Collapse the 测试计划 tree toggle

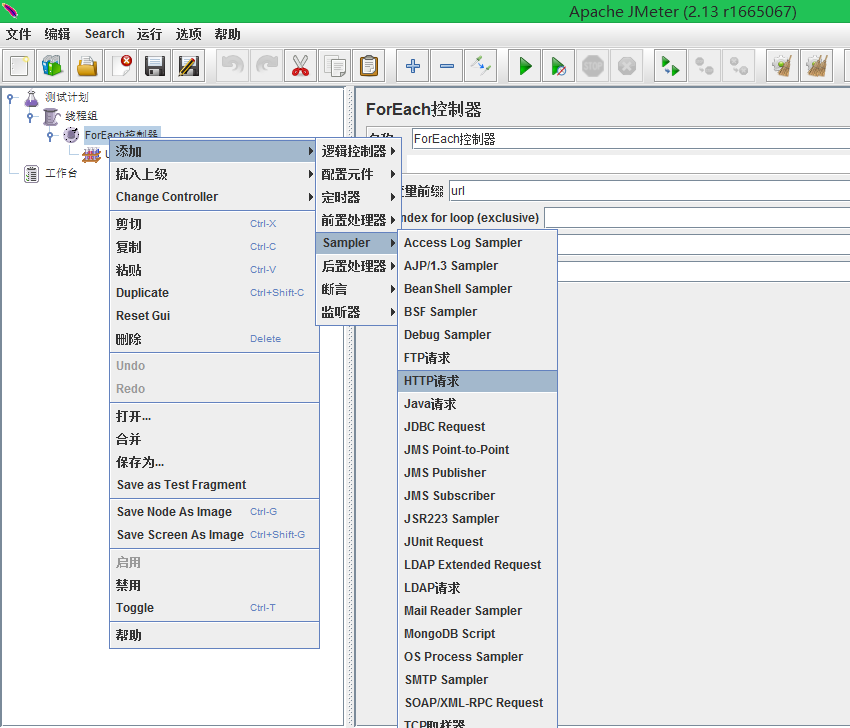pos(10,98)
